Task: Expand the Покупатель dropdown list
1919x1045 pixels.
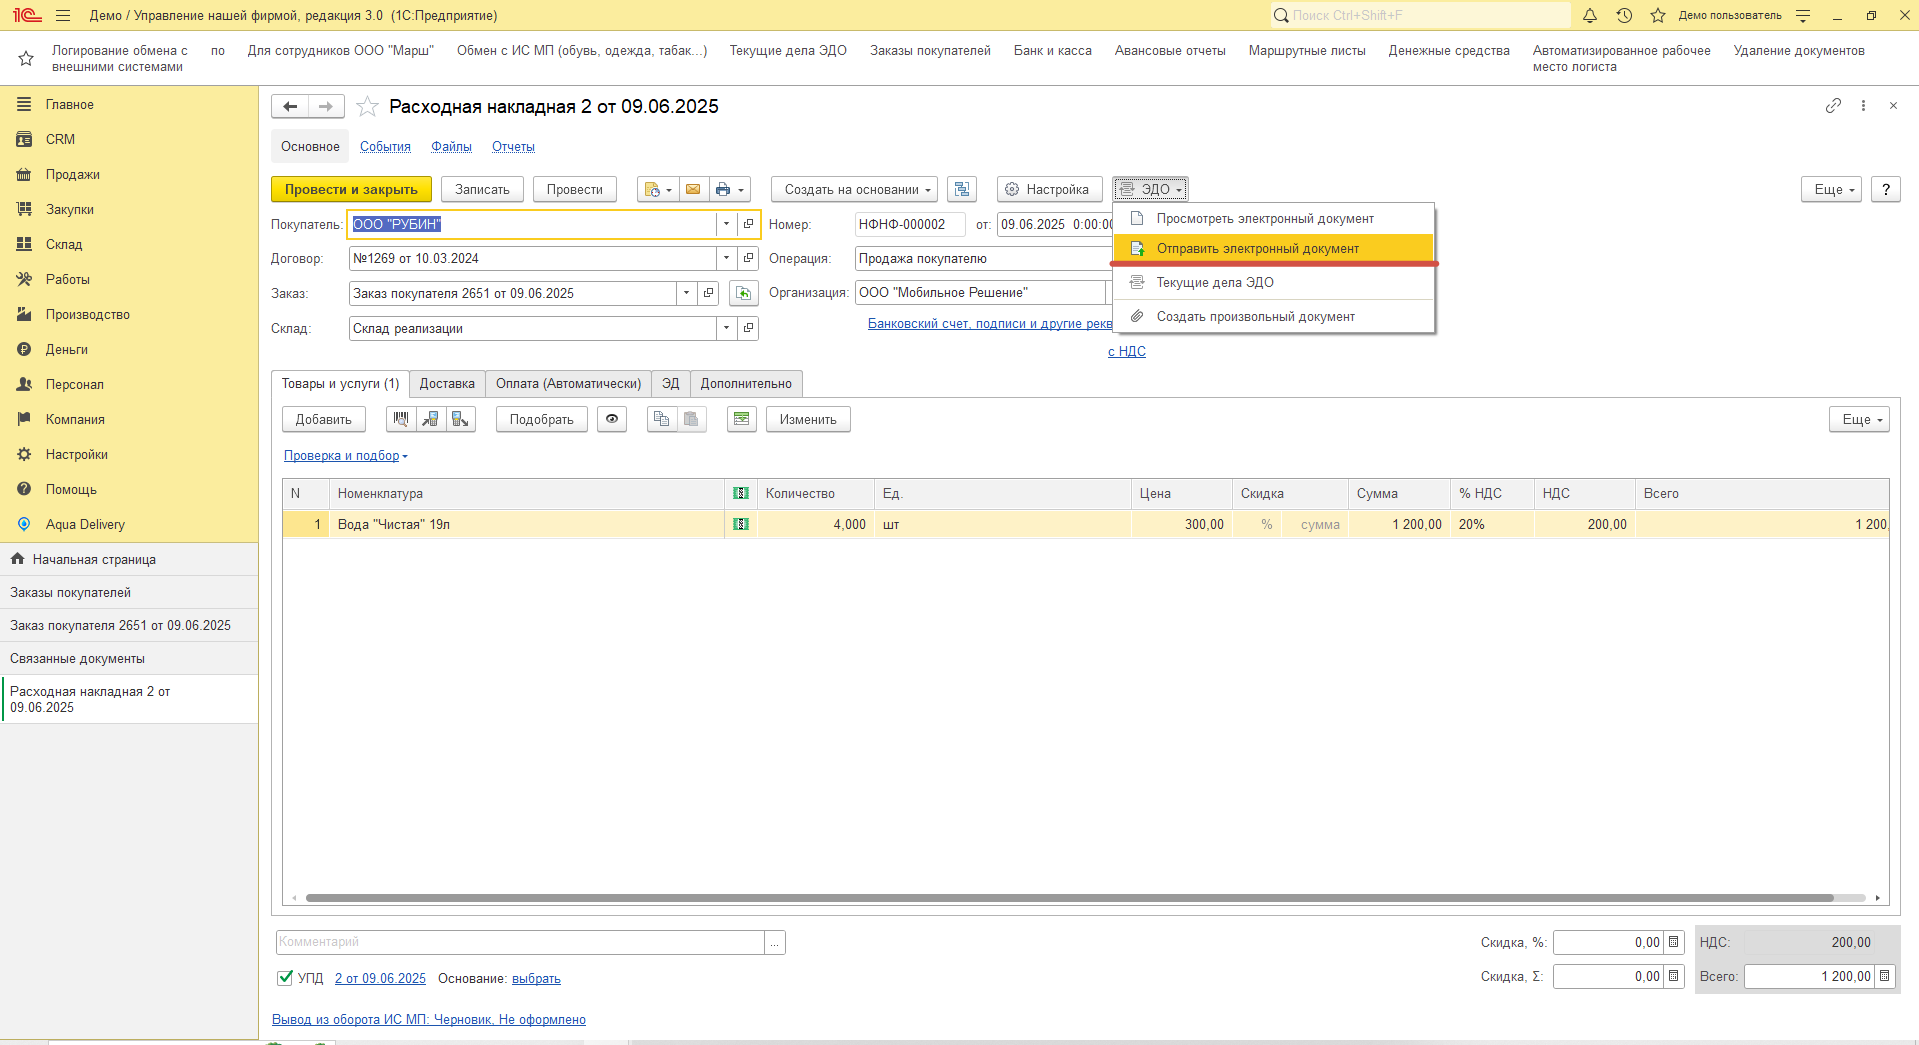Action: (727, 224)
